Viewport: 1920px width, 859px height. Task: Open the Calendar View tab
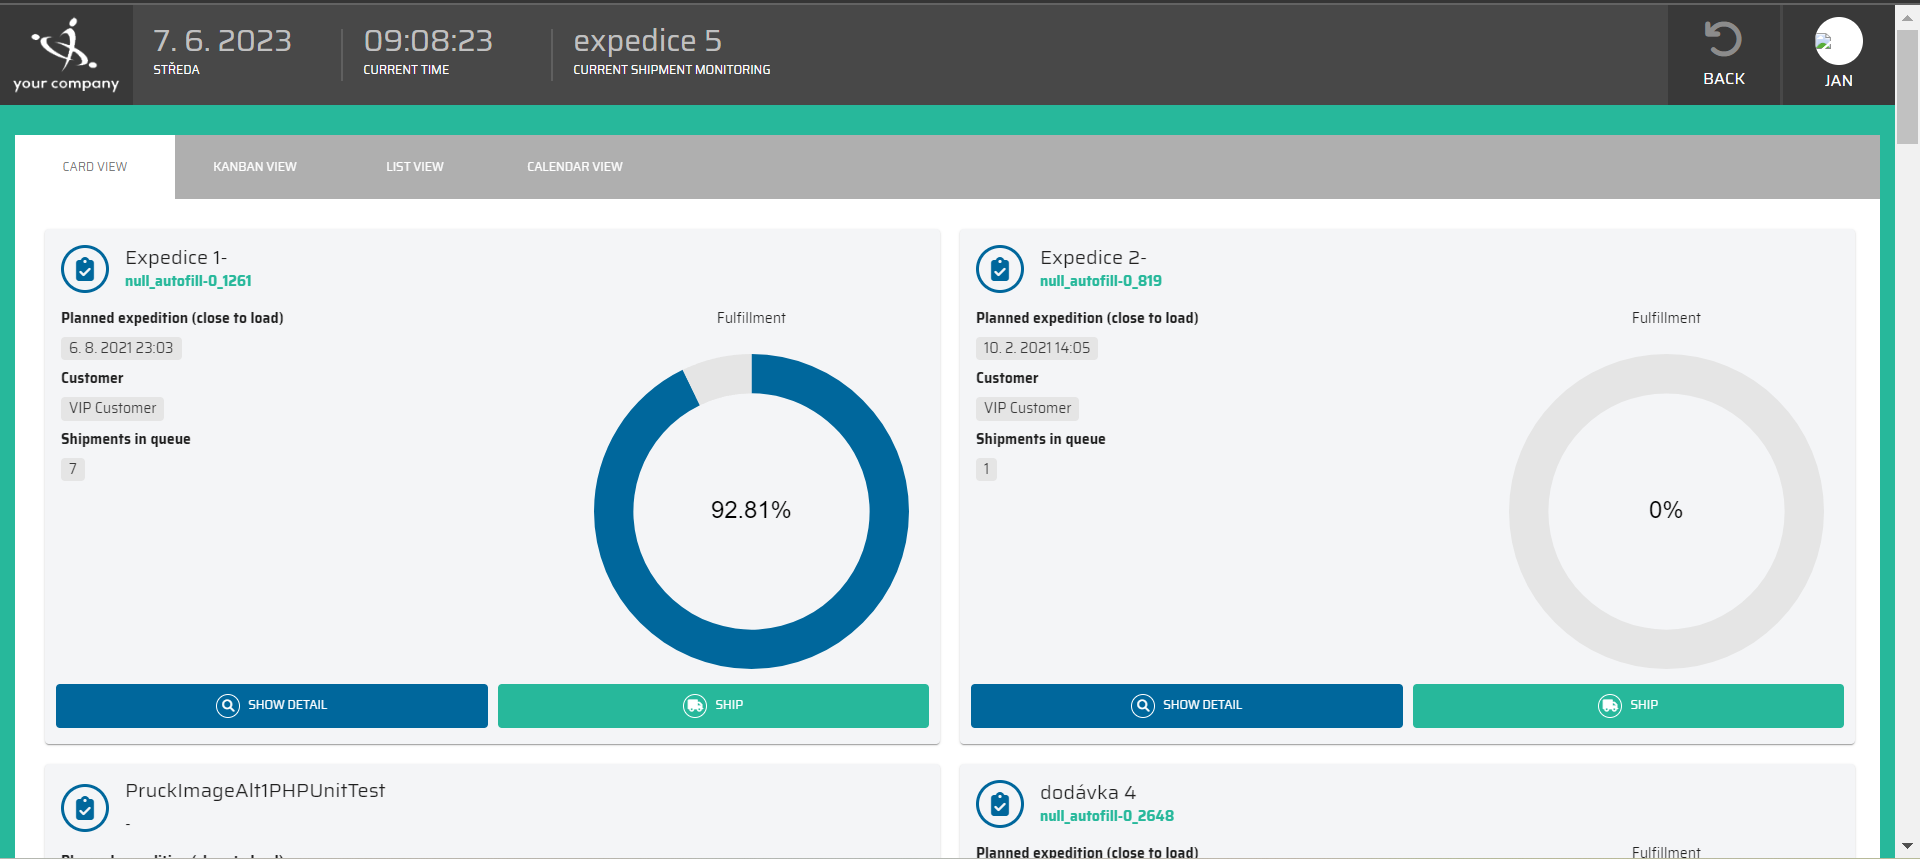click(575, 167)
